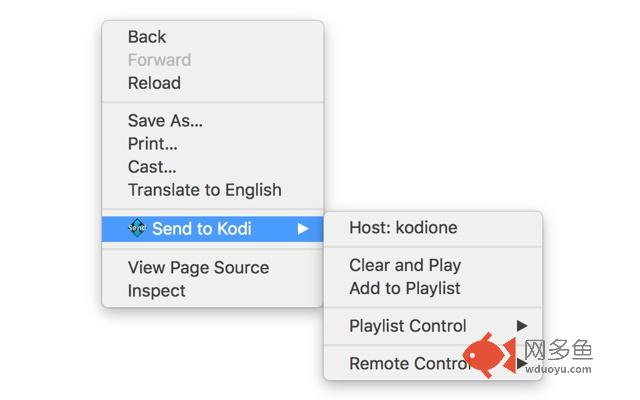Open the Print… dialog entry
Screen dimensions: 640x400
pyautogui.click(x=153, y=144)
